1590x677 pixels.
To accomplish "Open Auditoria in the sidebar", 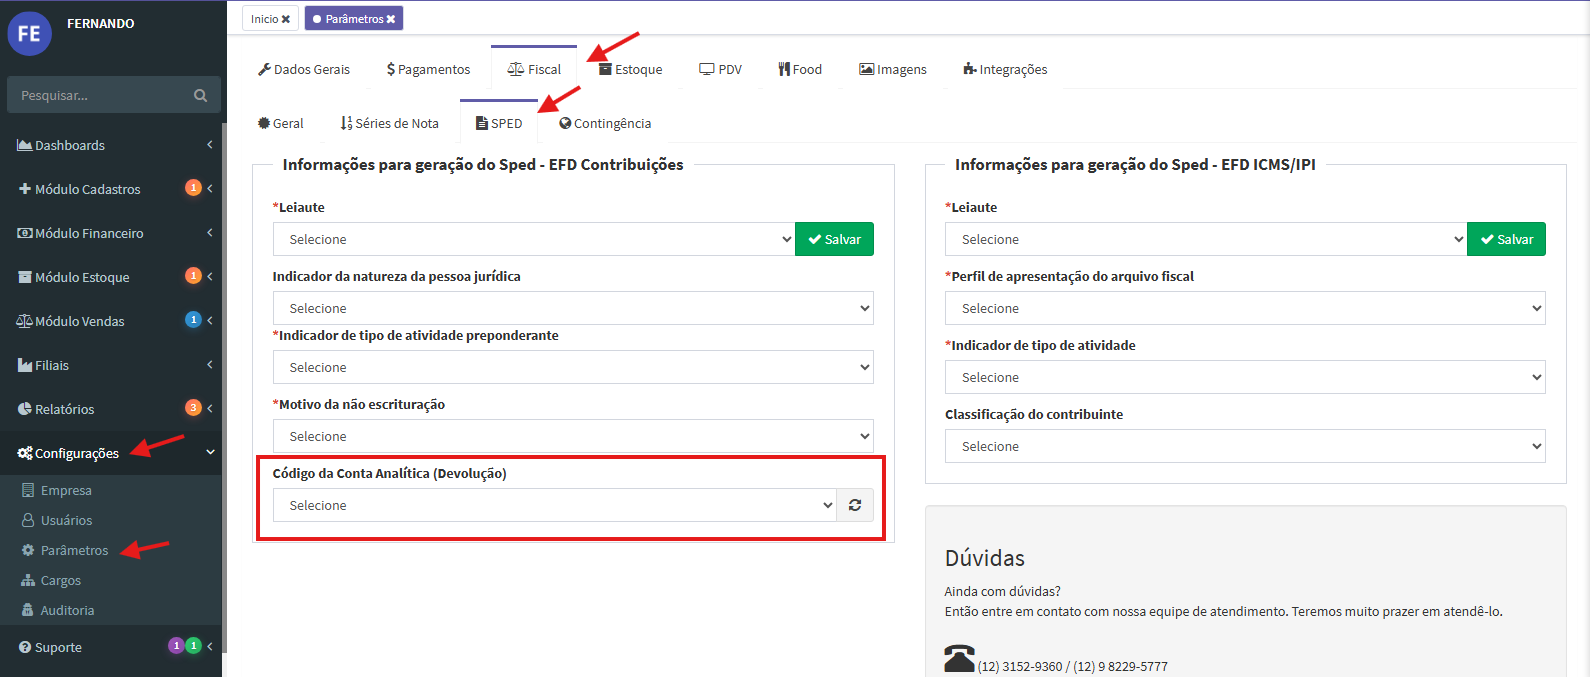I will click(67, 610).
